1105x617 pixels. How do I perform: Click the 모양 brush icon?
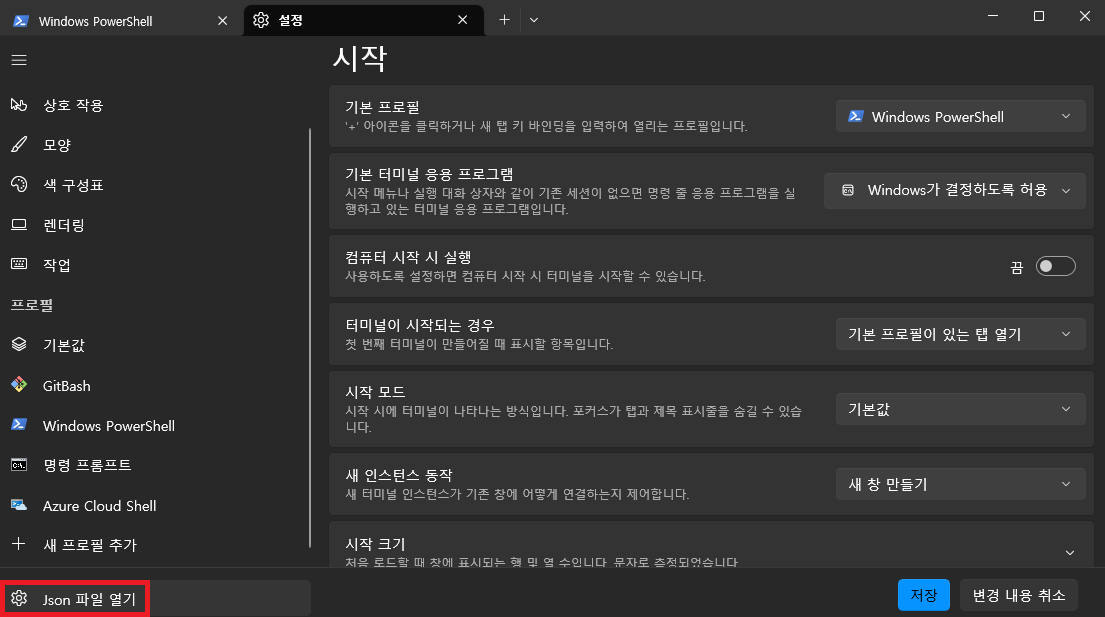[x=19, y=144]
